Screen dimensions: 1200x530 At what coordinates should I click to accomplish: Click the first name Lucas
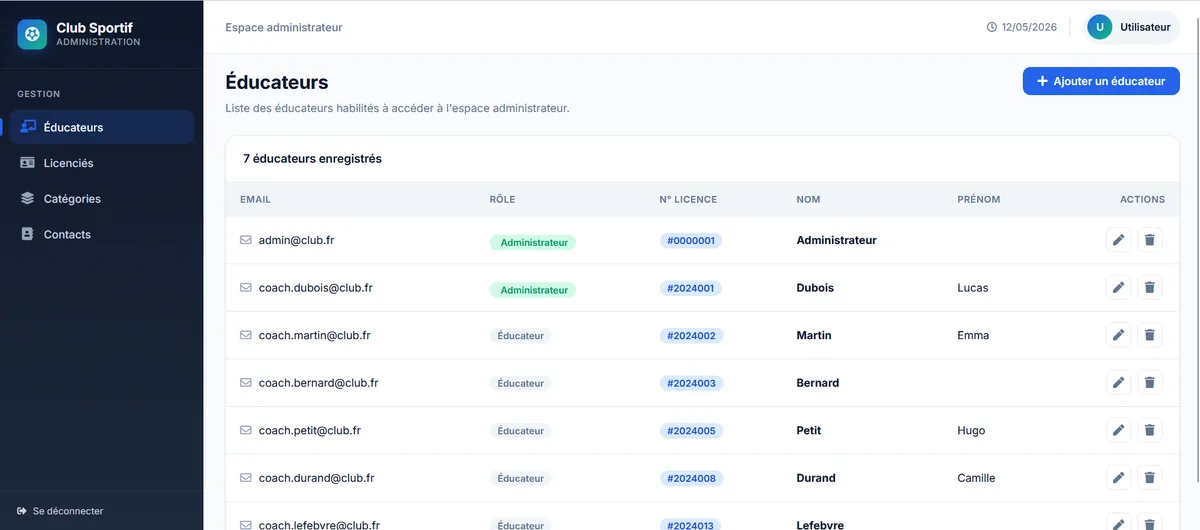tap(973, 288)
